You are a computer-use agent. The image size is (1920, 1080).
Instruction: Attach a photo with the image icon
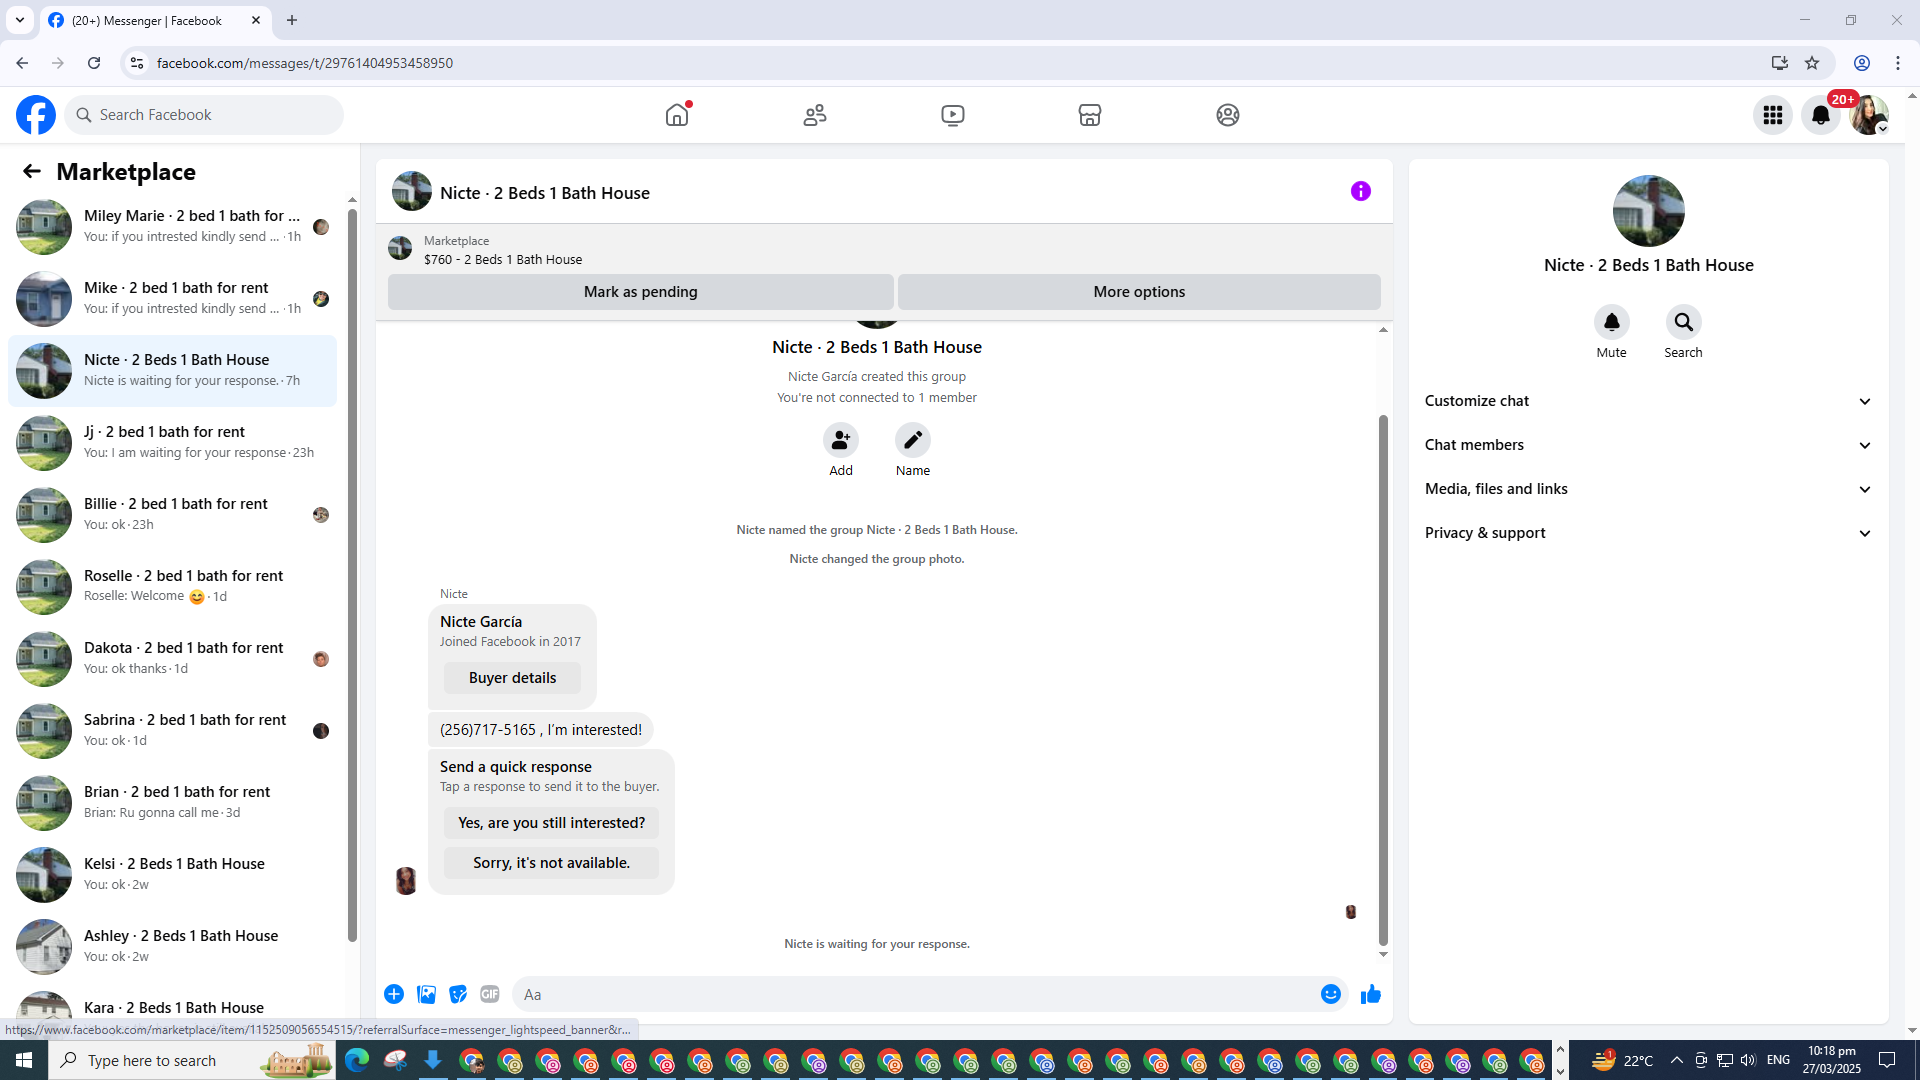(x=426, y=994)
